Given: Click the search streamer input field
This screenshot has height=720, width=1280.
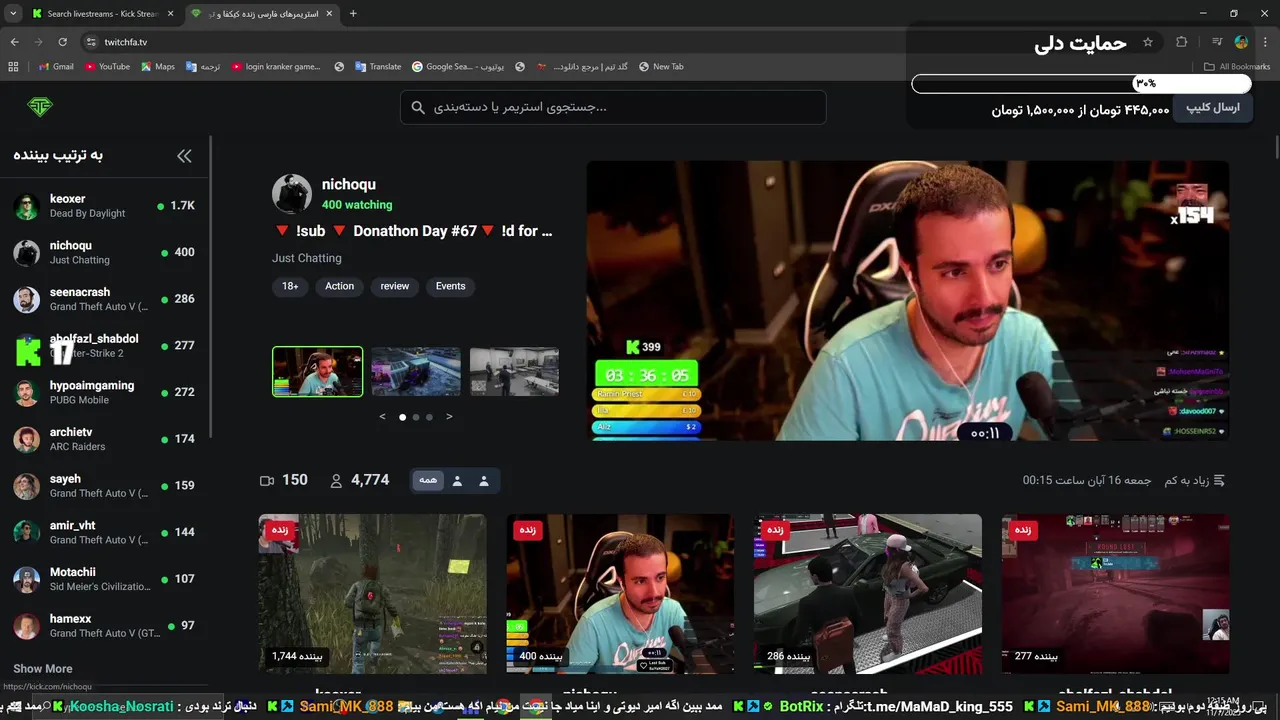Looking at the screenshot, I should pos(613,107).
